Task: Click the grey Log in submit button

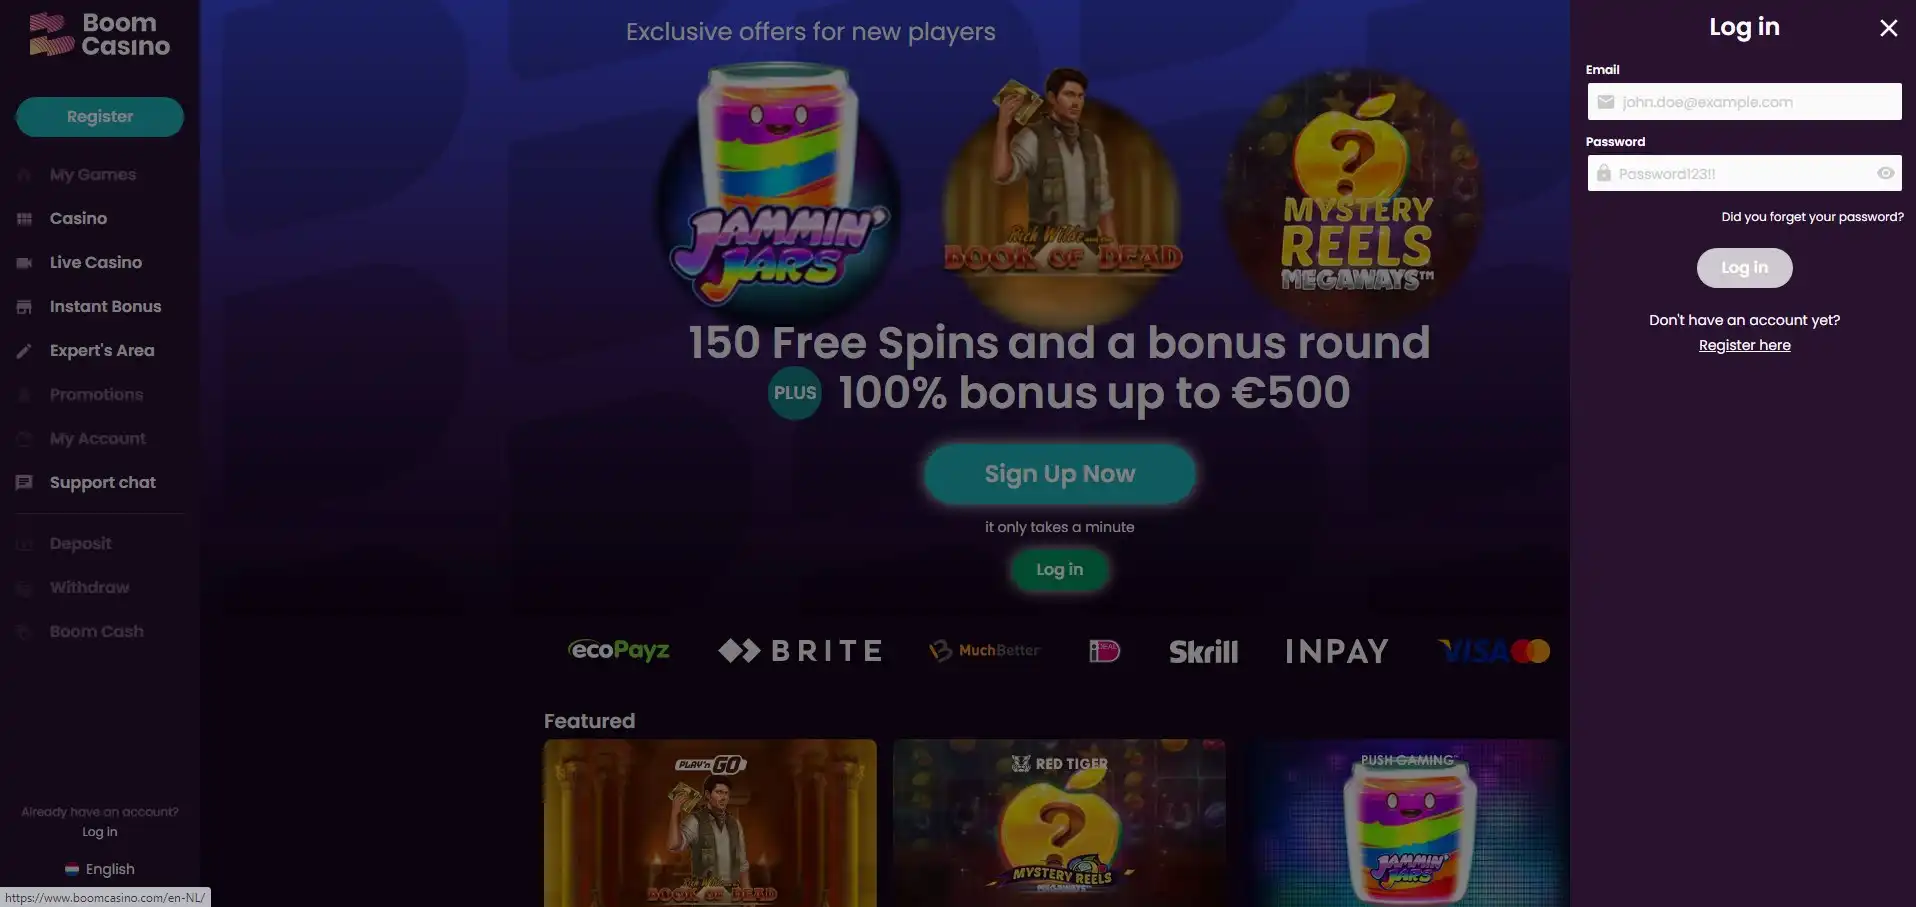Action: click(x=1744, y=268)
